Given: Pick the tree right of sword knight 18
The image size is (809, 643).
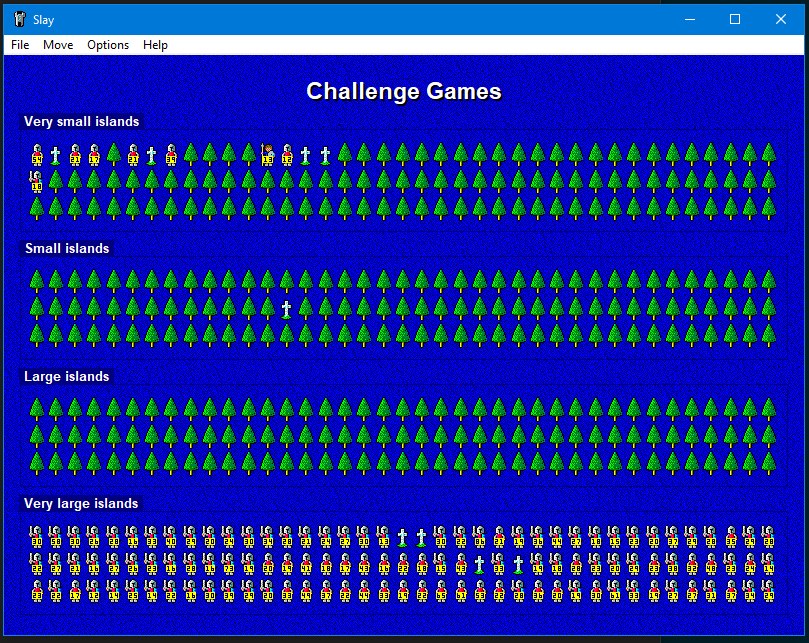Looking at the screenshot, I should (55, 182).
